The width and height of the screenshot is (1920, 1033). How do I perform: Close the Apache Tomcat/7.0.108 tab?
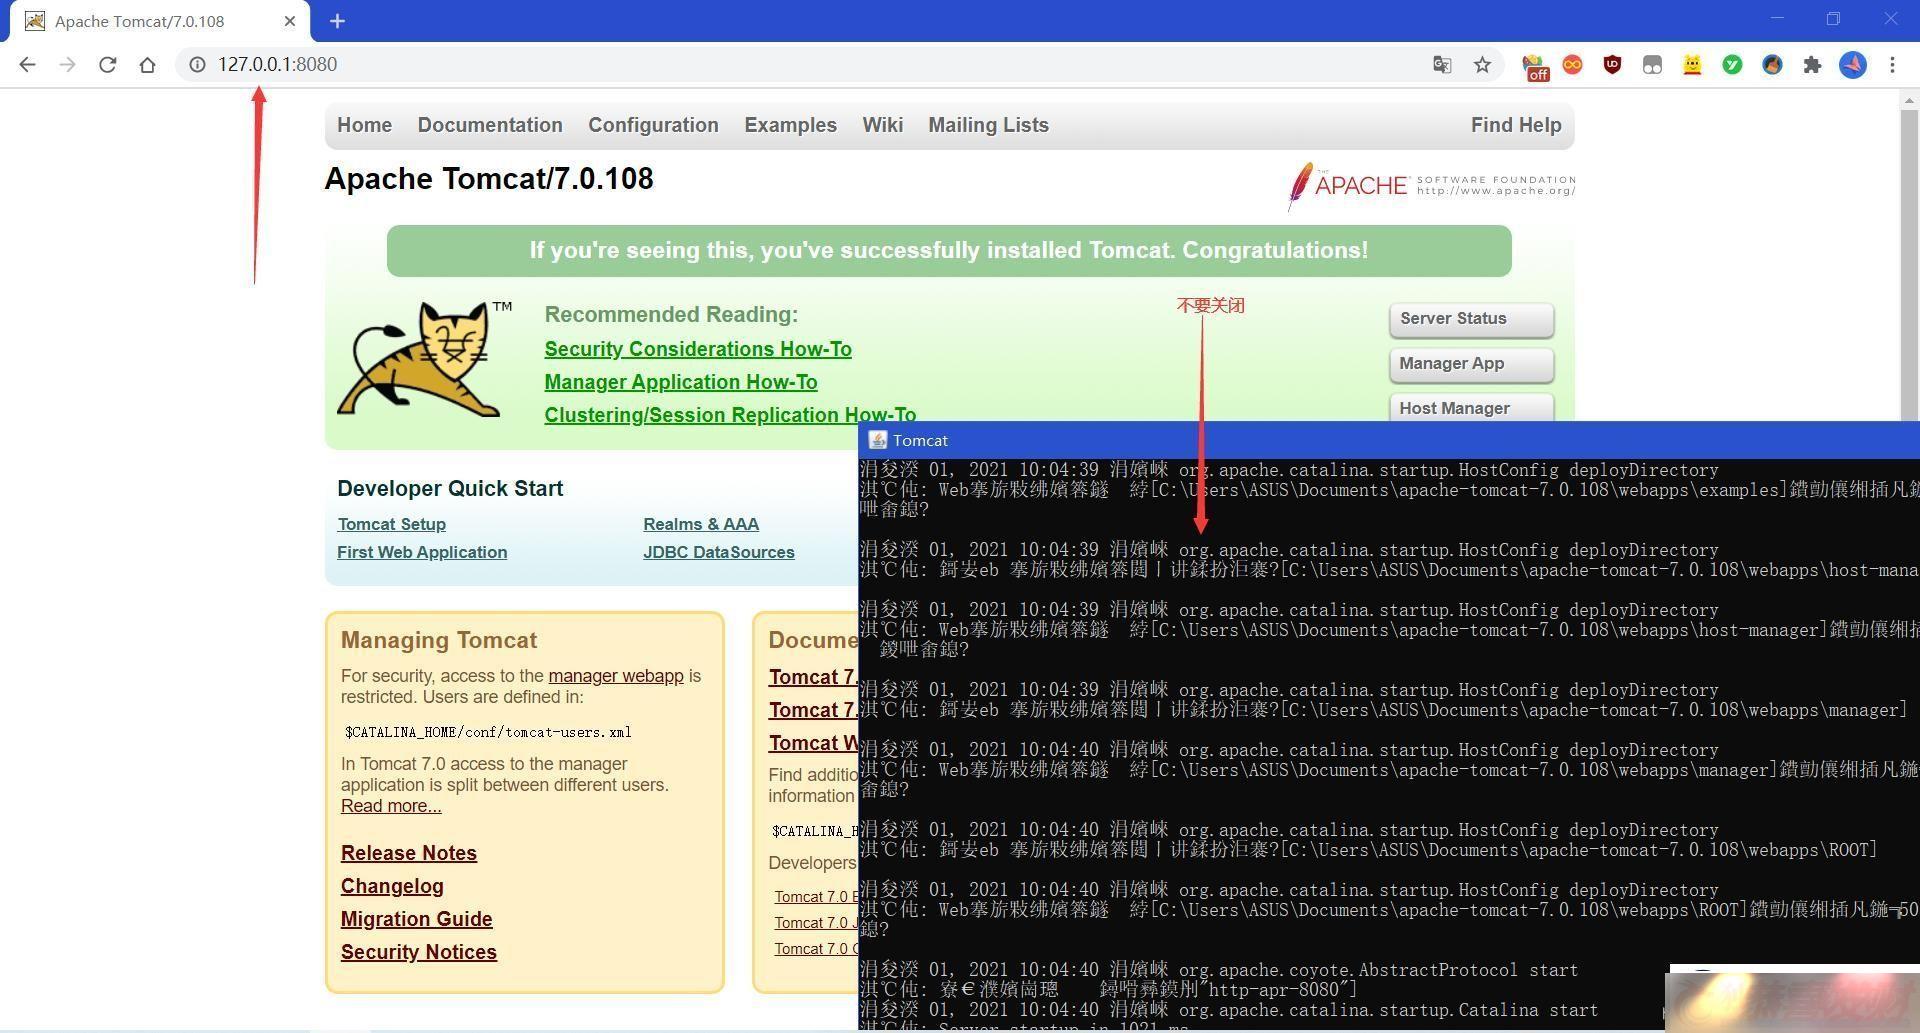point(290,21)
